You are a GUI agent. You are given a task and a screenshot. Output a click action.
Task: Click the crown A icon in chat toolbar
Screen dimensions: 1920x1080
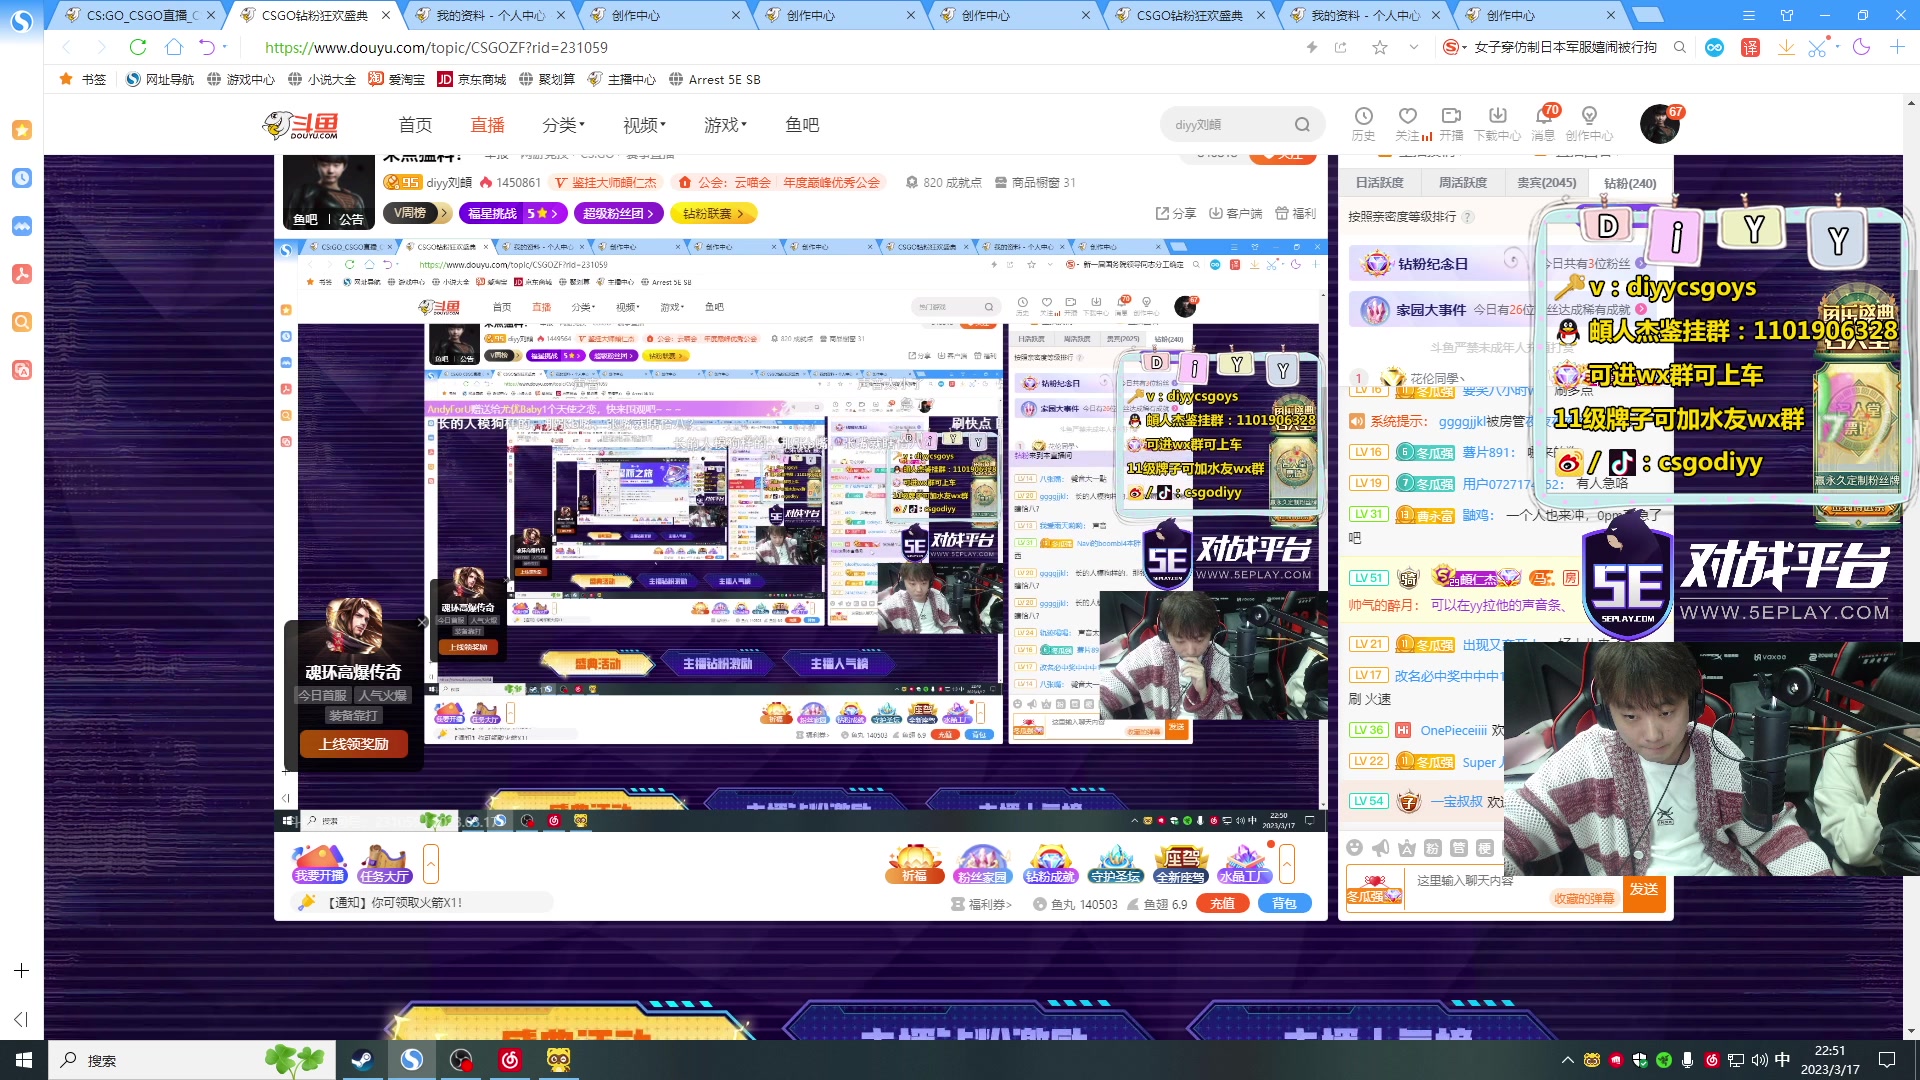1407,848
